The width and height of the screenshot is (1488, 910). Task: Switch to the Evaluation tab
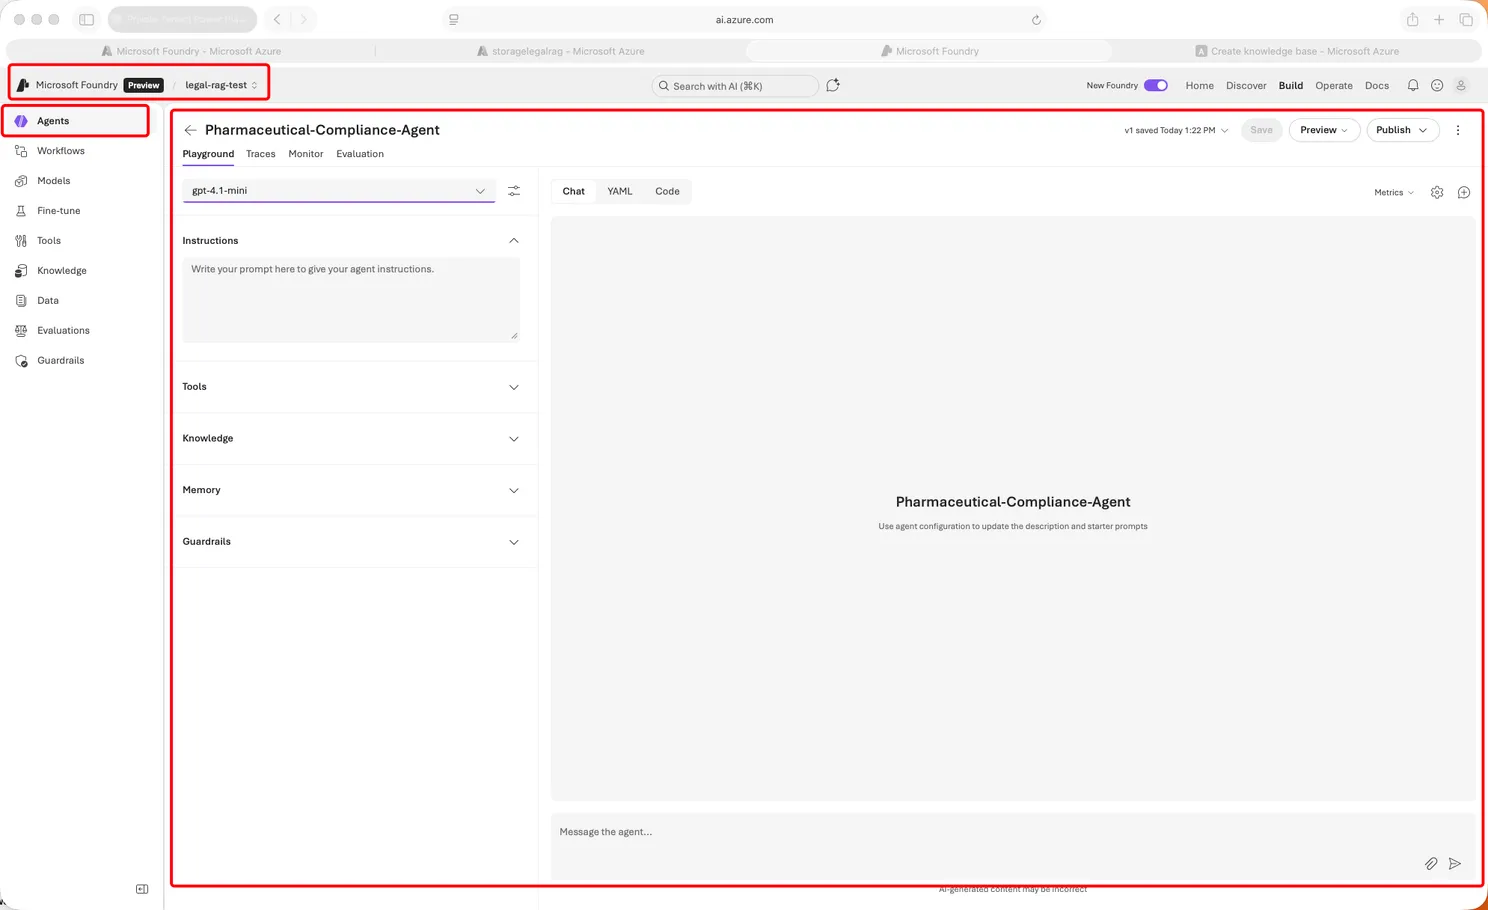[x=360, y=154]
